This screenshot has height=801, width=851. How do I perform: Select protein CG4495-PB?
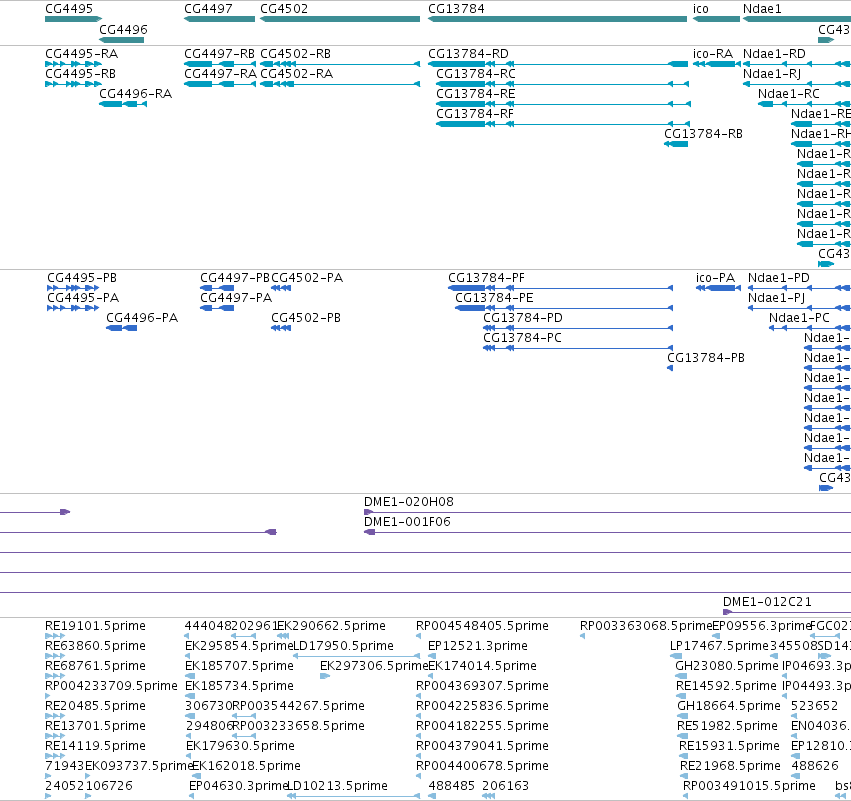[x=82, y=278]
